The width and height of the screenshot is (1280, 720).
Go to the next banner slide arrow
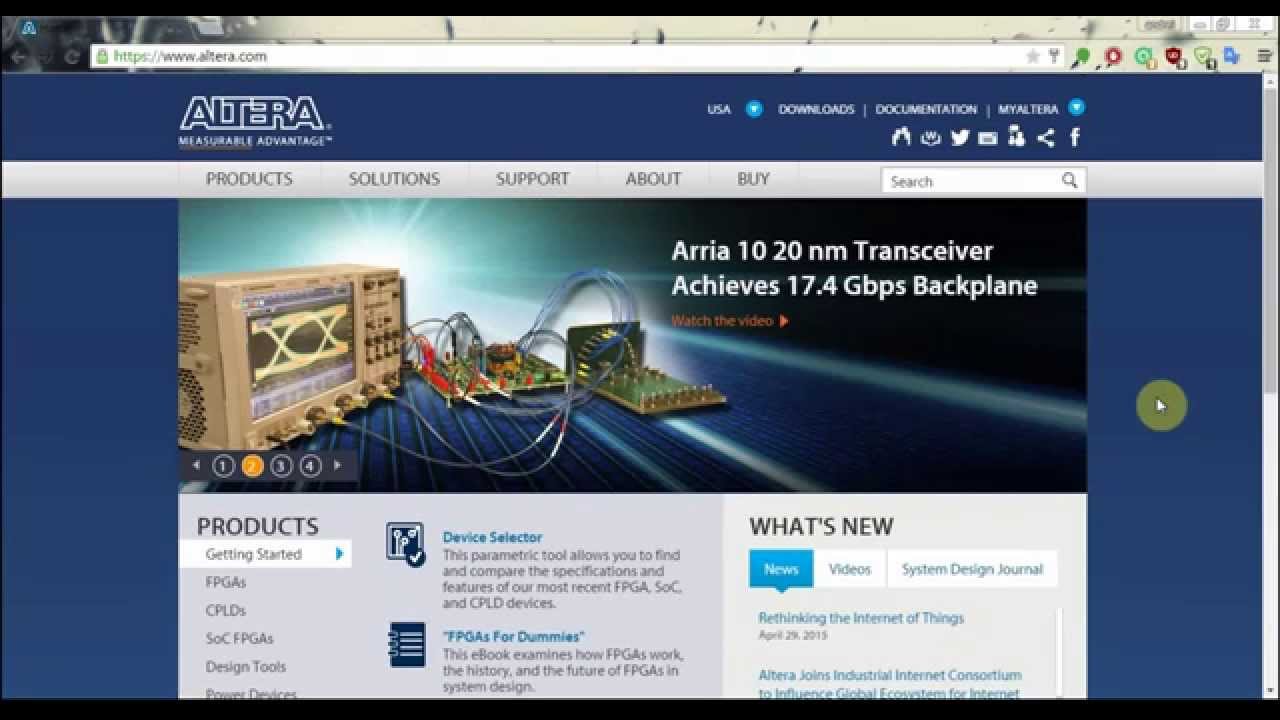click(337, 465)
